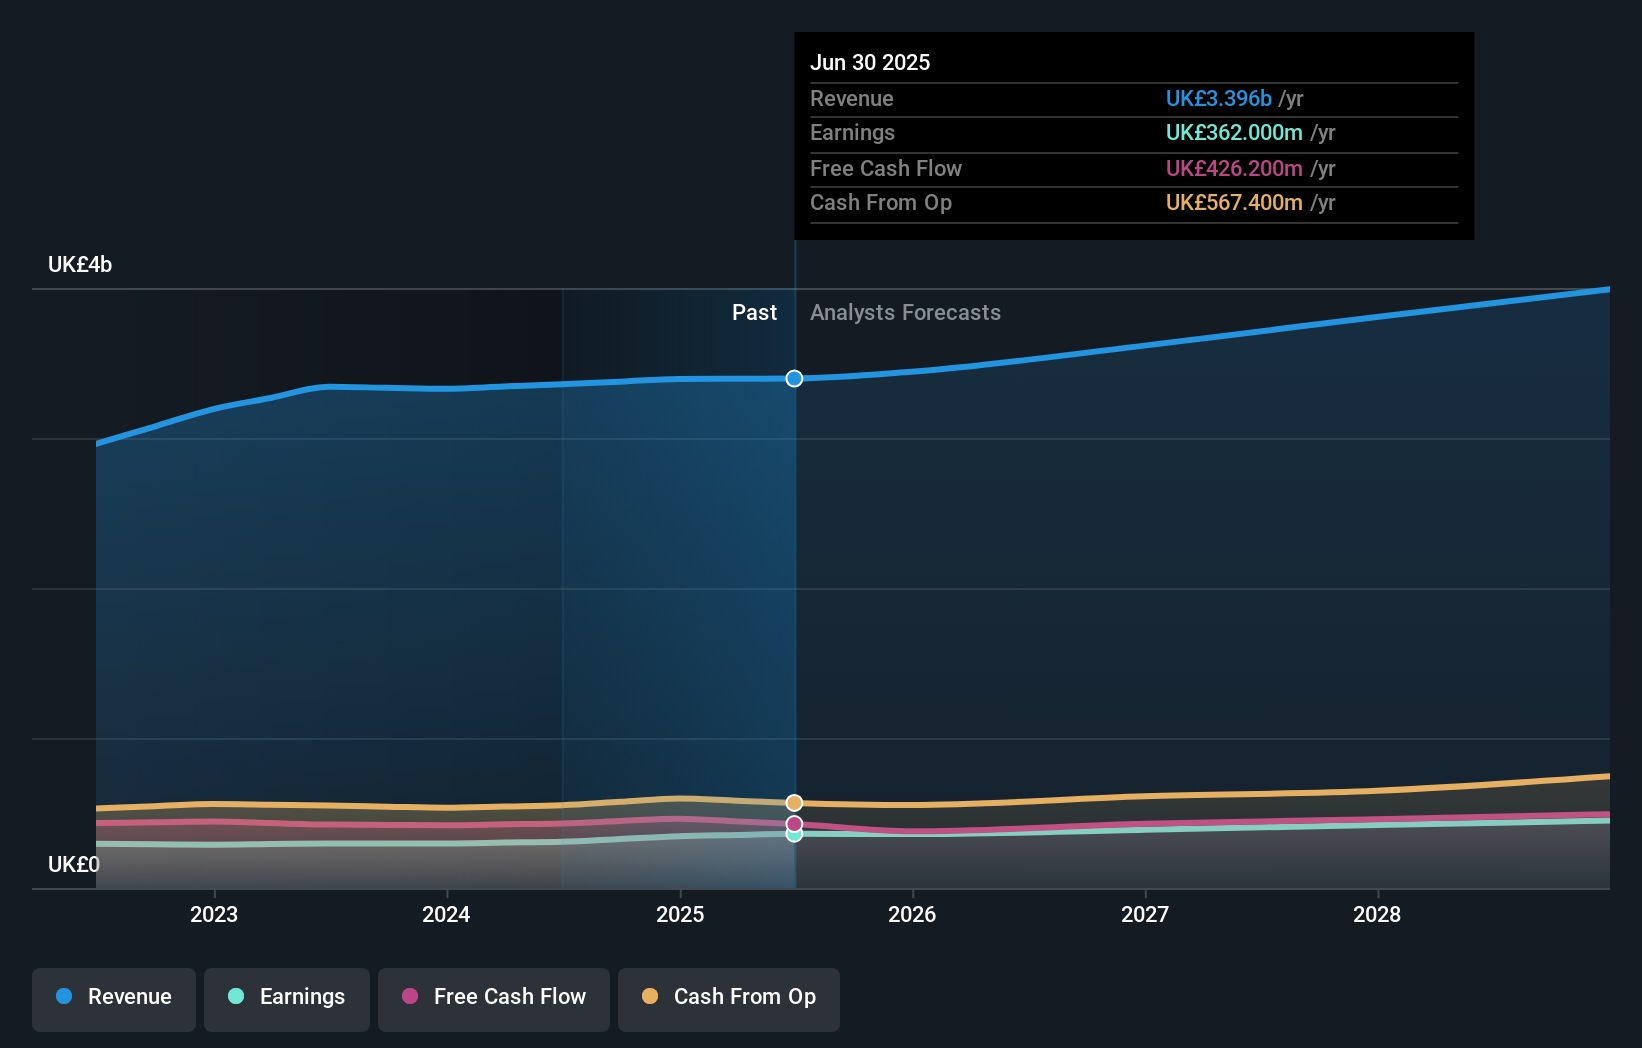Click the UK£362.000m earnings value
The height and width of the screenshot is (1048, 1642).
point(1234,133)
